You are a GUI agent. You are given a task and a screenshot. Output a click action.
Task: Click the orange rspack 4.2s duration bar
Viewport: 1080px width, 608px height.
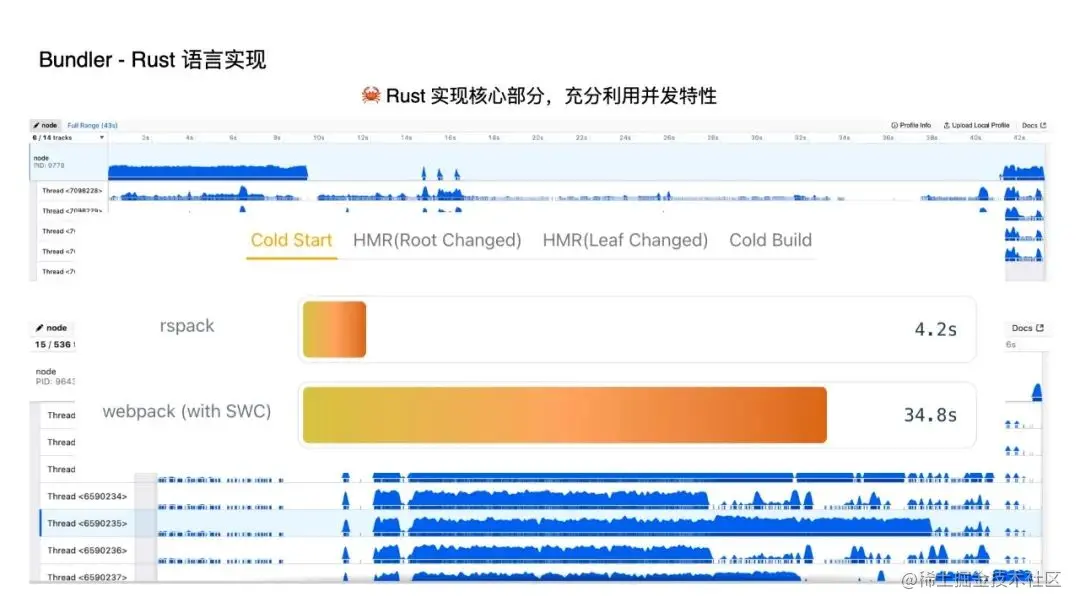click(x=333, y=327)
